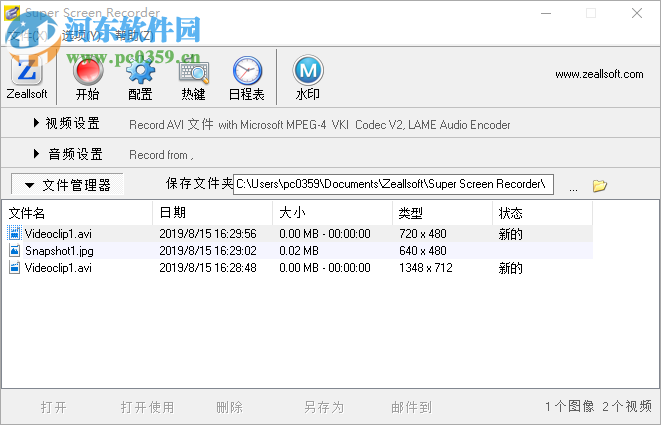Screen dimensions: 661x425
Task: Open the 配置 gear settings icon
Action: (140, 71)
